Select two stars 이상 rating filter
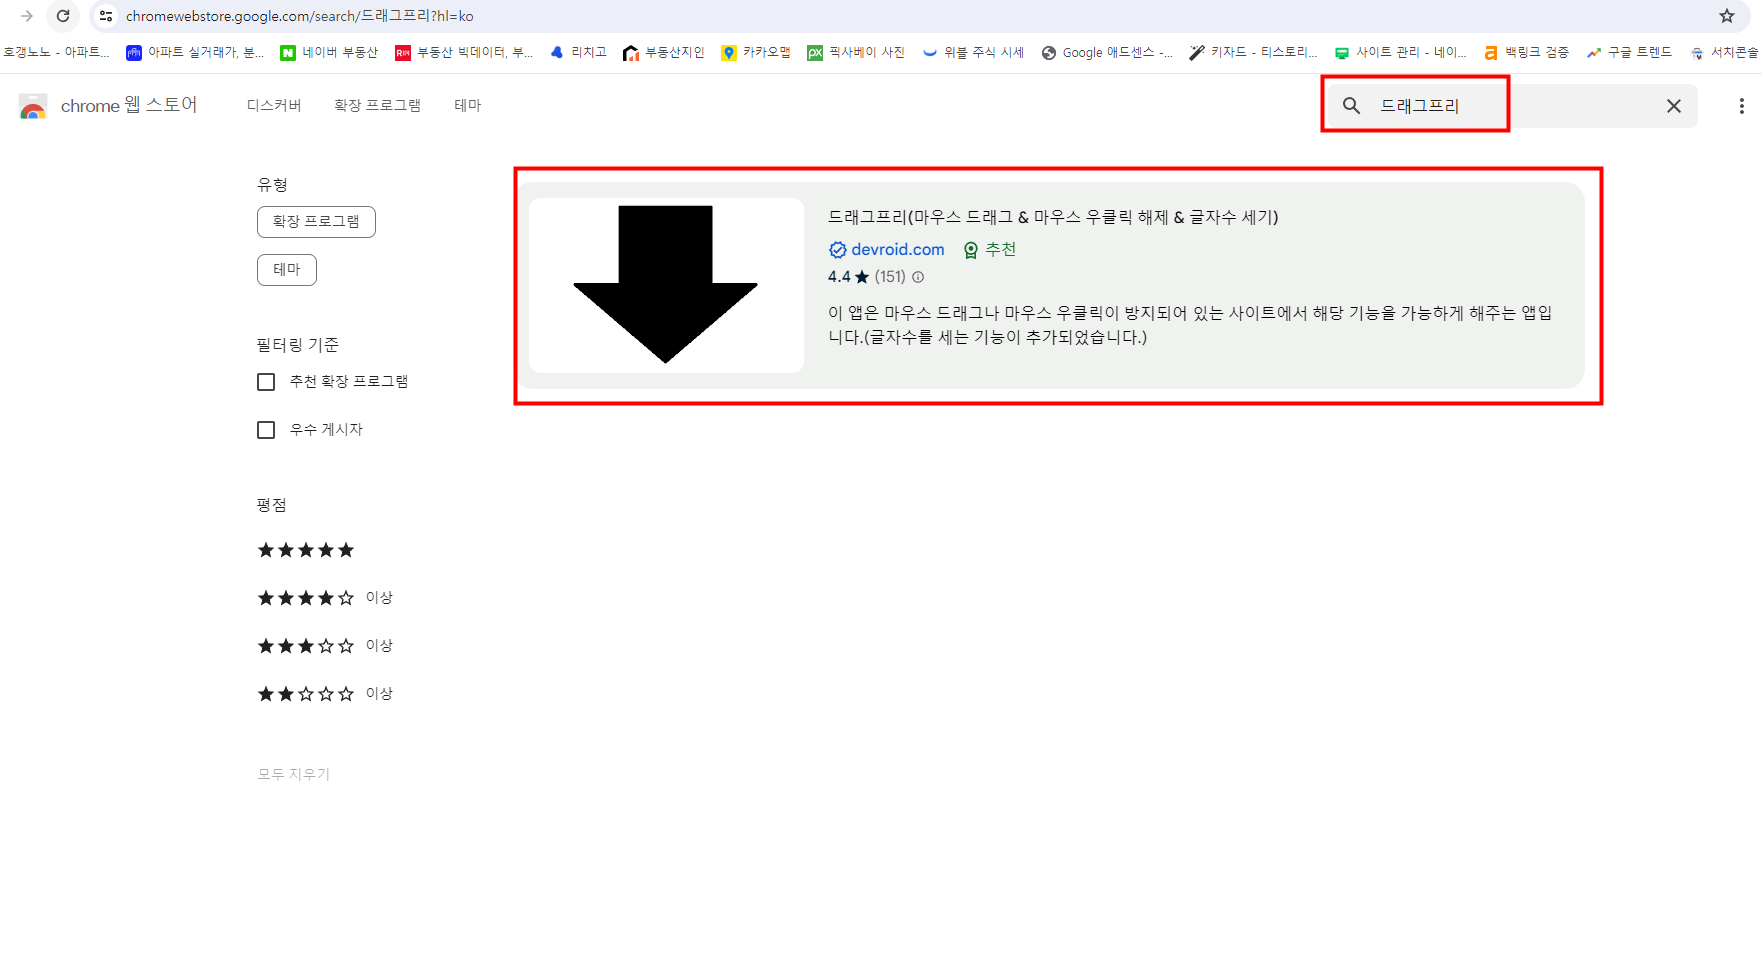Image resolution: width=1762 pixels, height=969 pixels. [x=325, y=694]
